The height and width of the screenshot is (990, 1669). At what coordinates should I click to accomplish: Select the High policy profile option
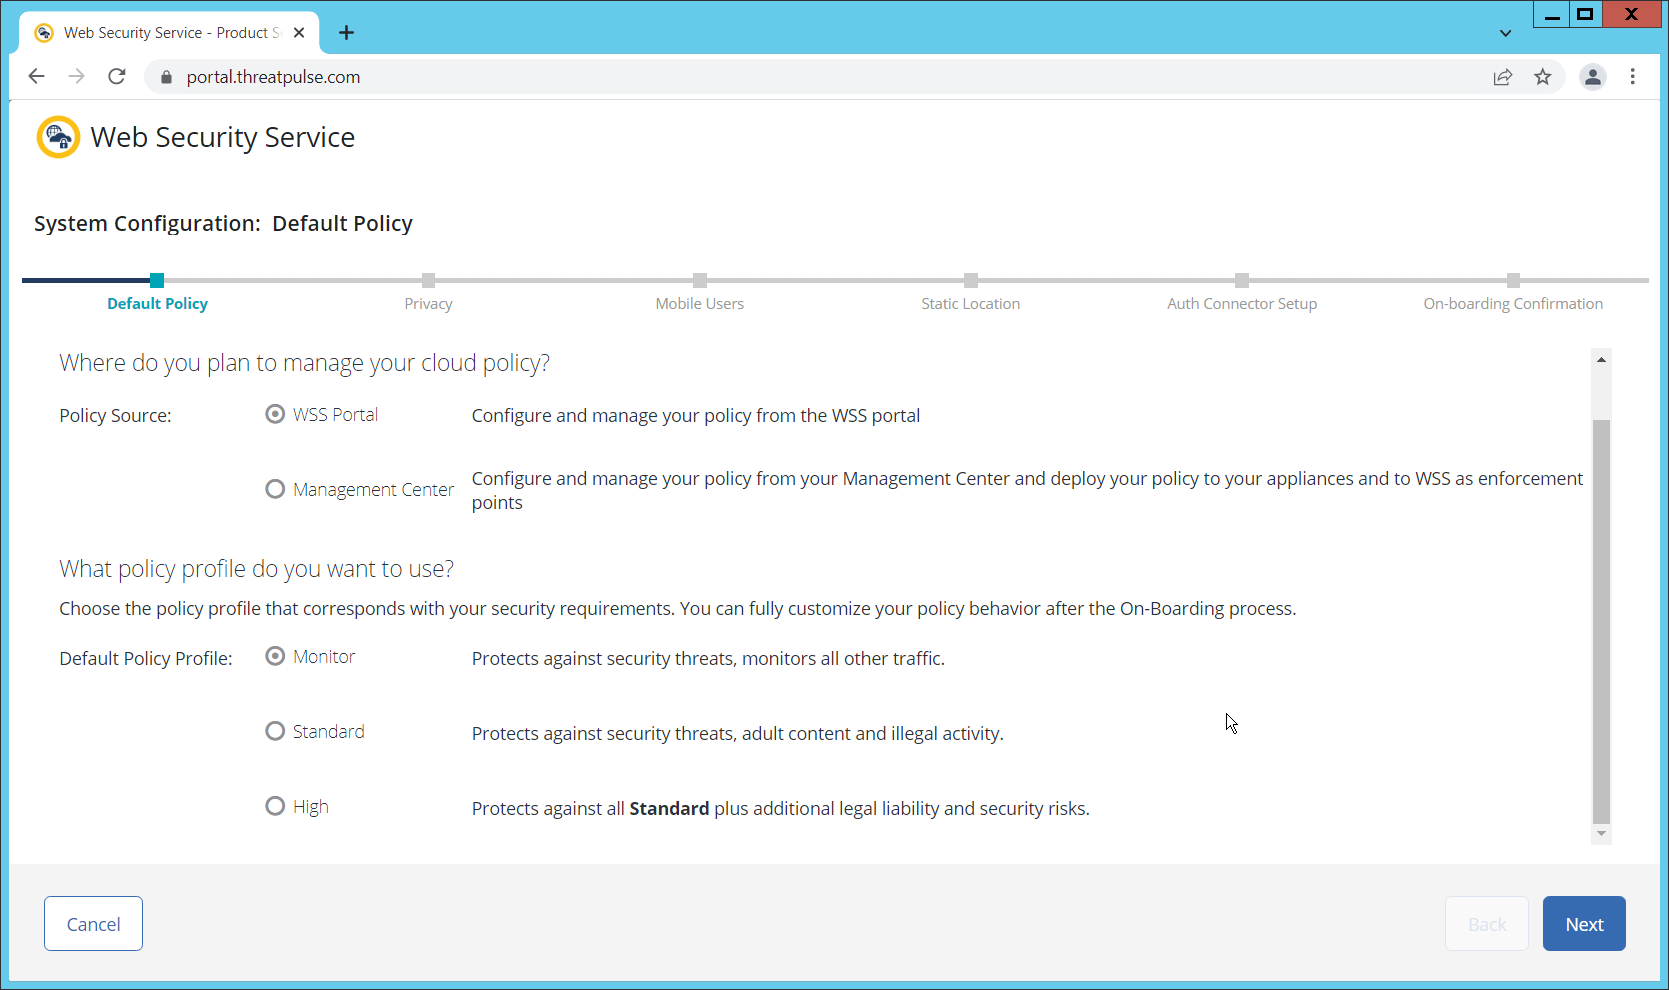(x=275, y=806)
